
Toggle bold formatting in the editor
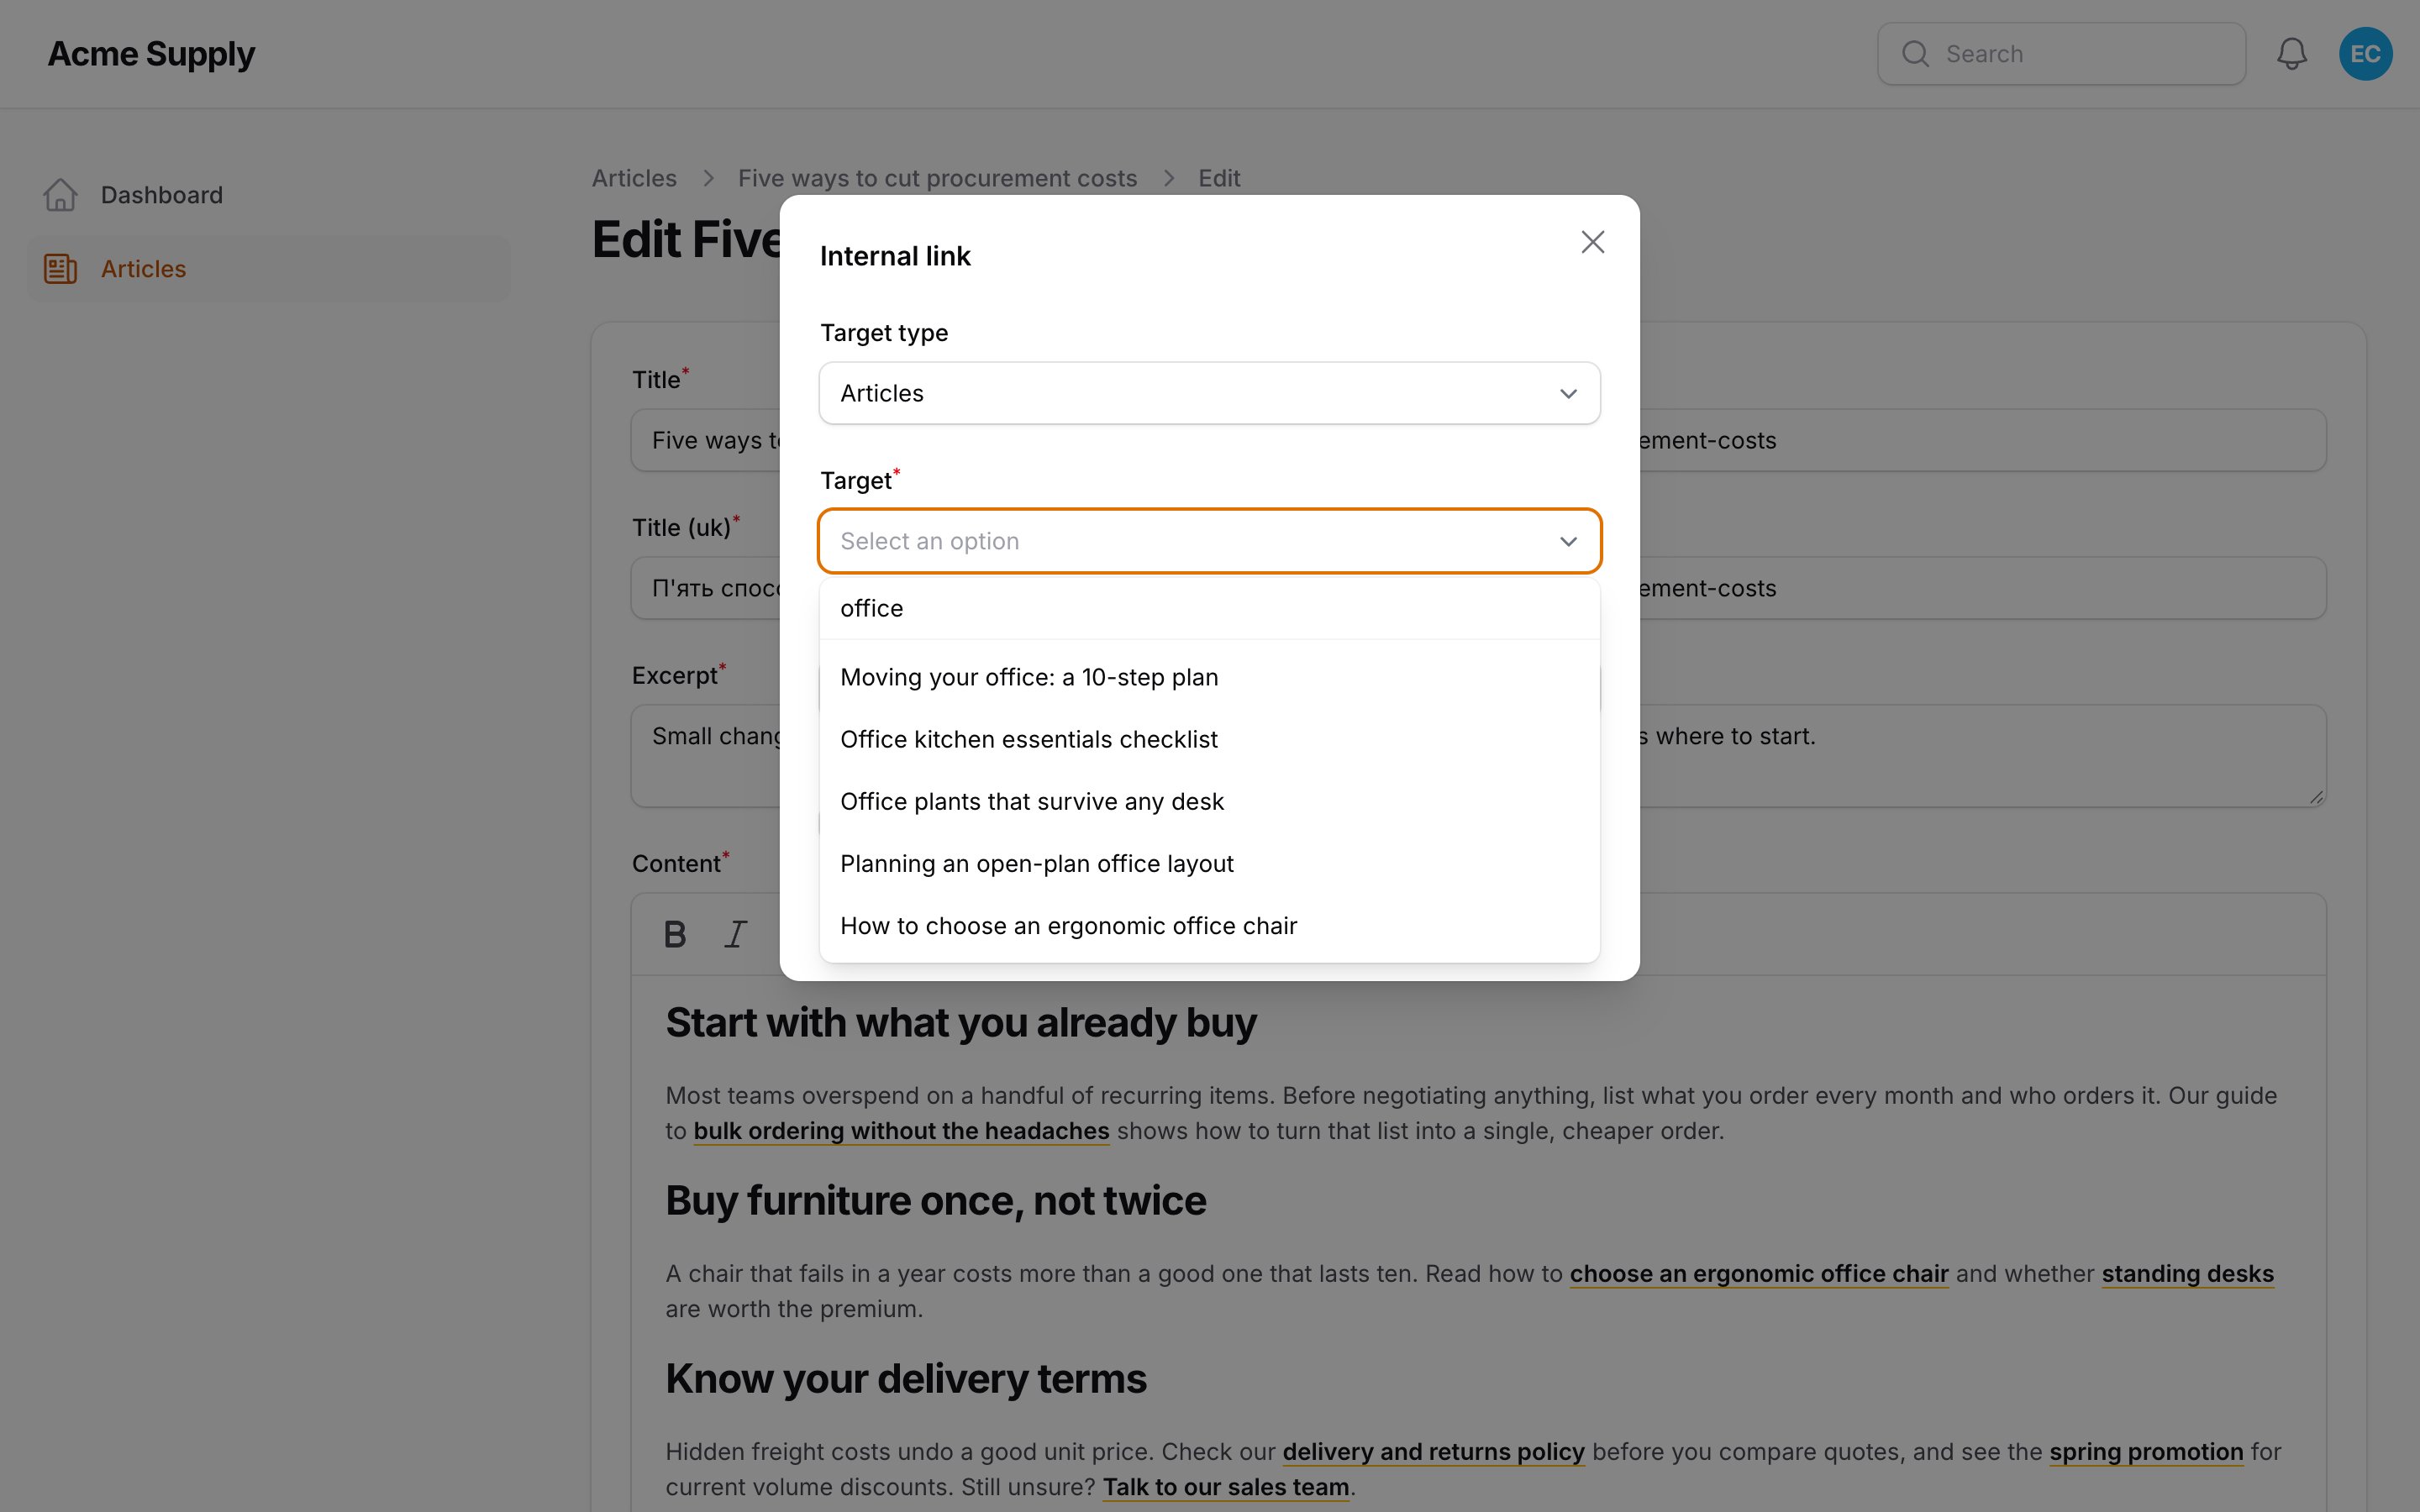coord(675,934)
